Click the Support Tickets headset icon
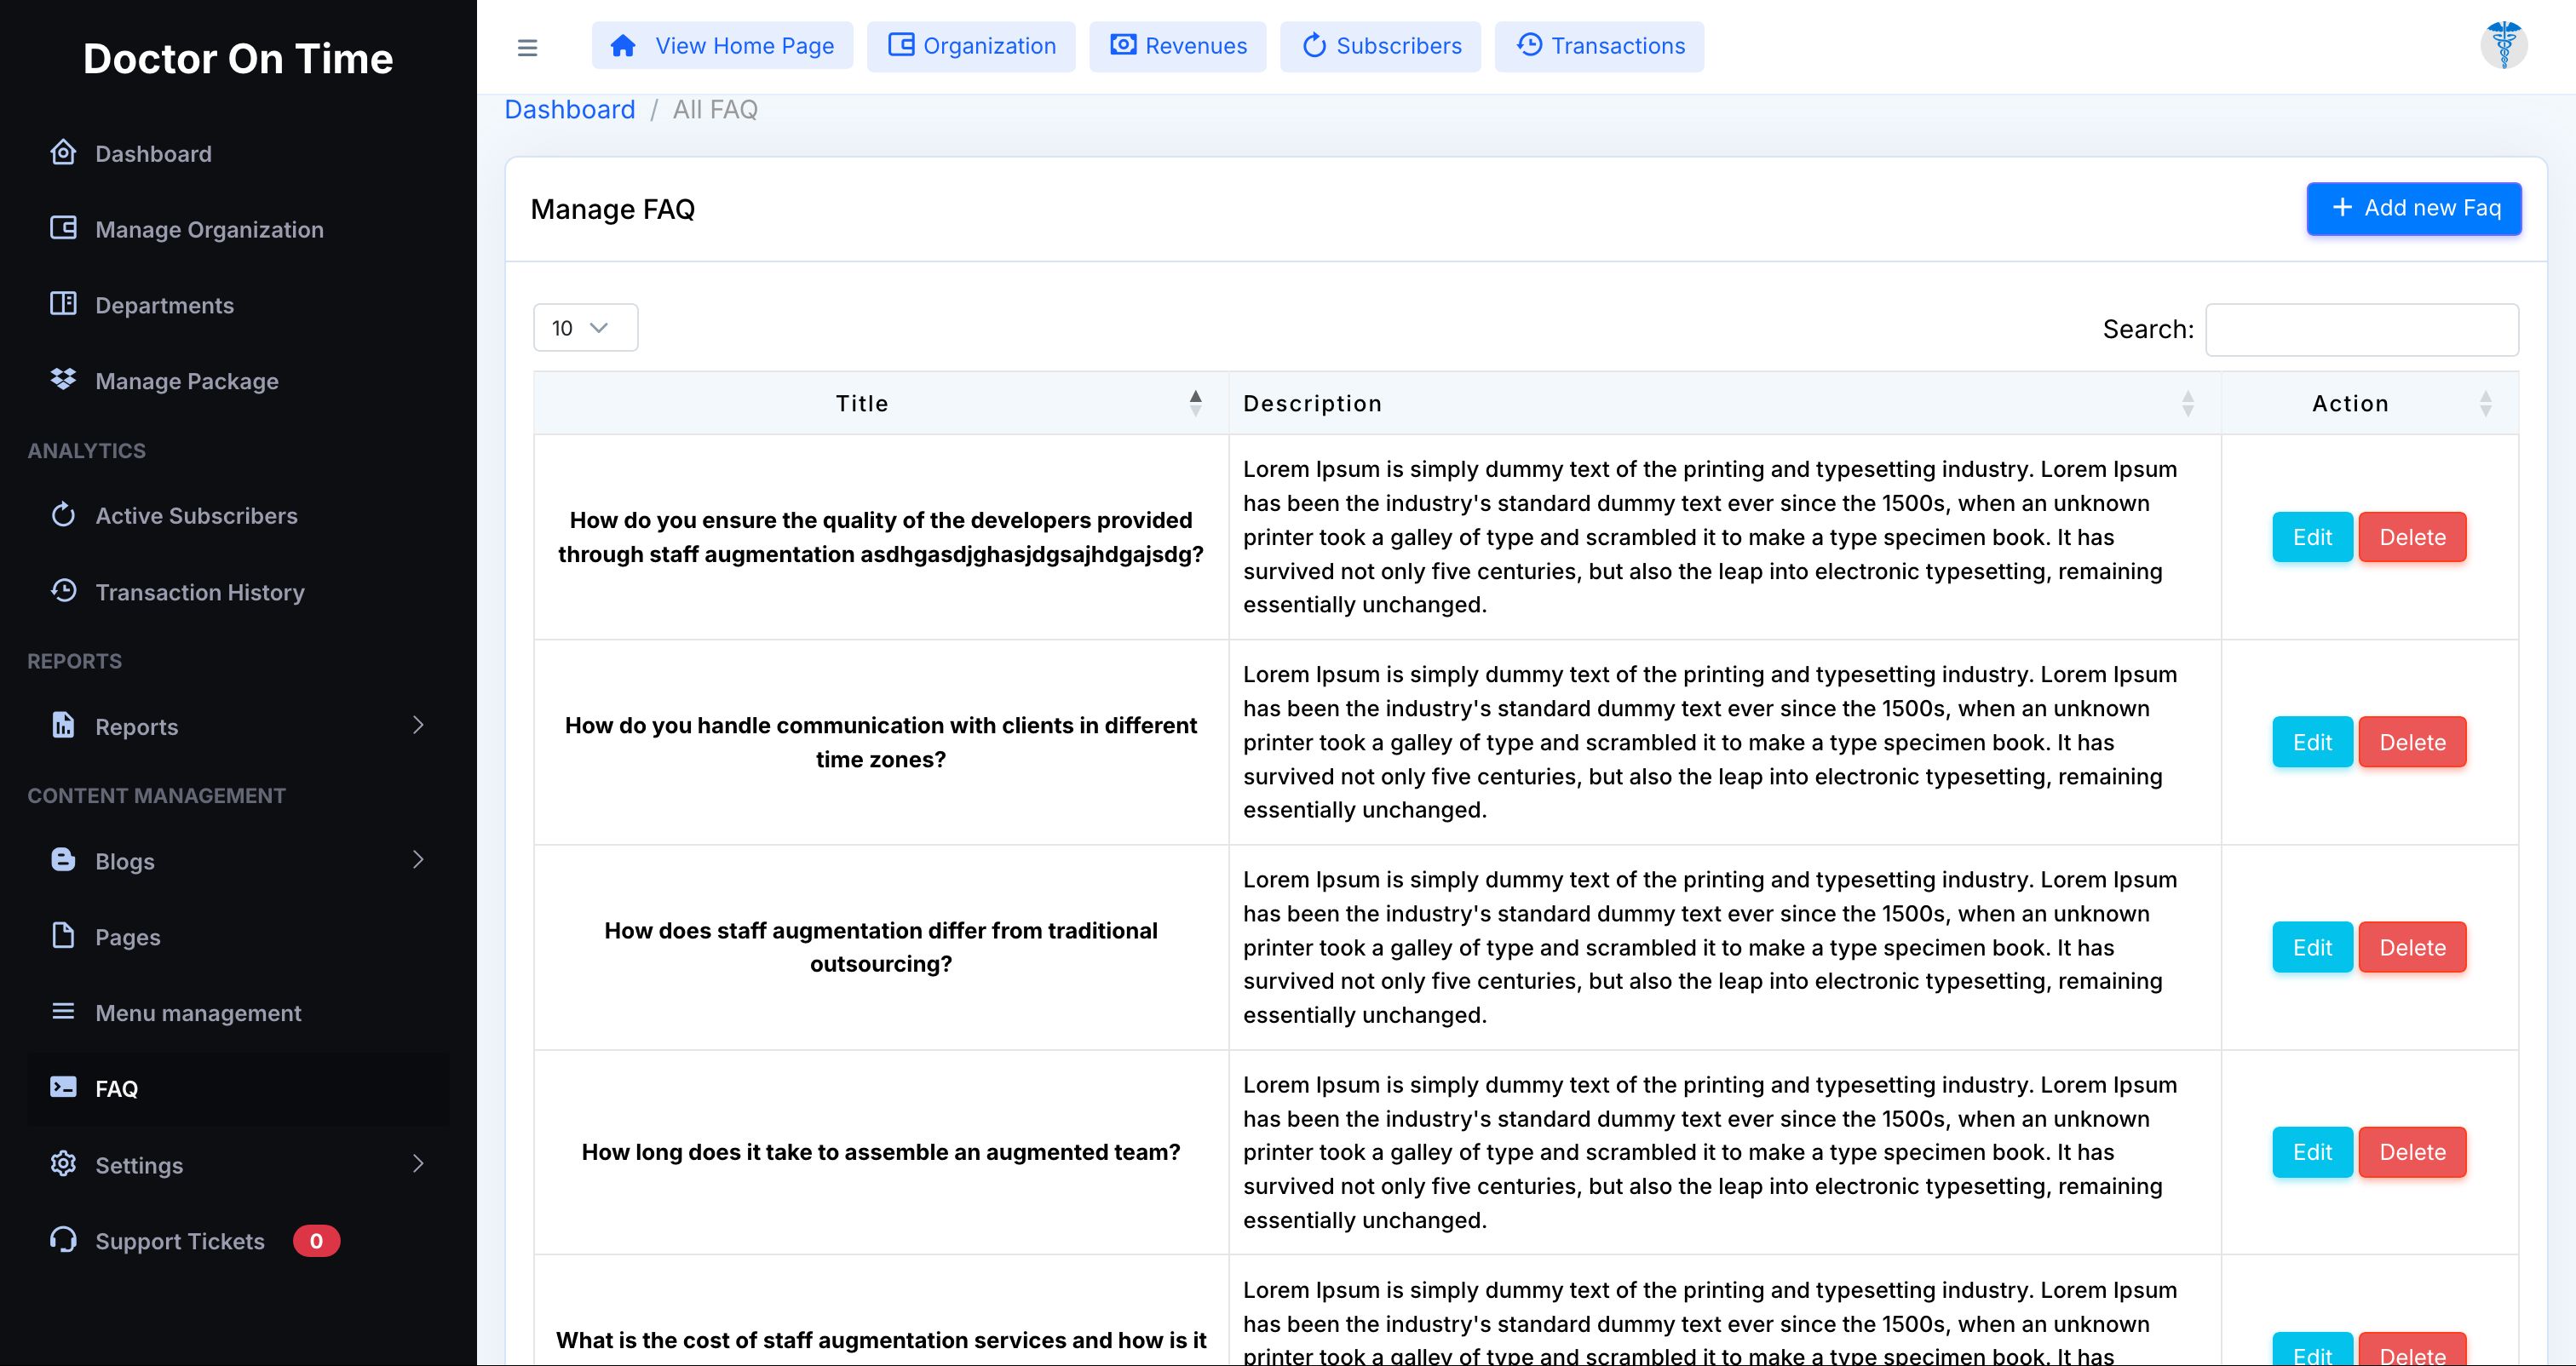The width and height of the screenshot is (2576, 1366). (63, 1239)
